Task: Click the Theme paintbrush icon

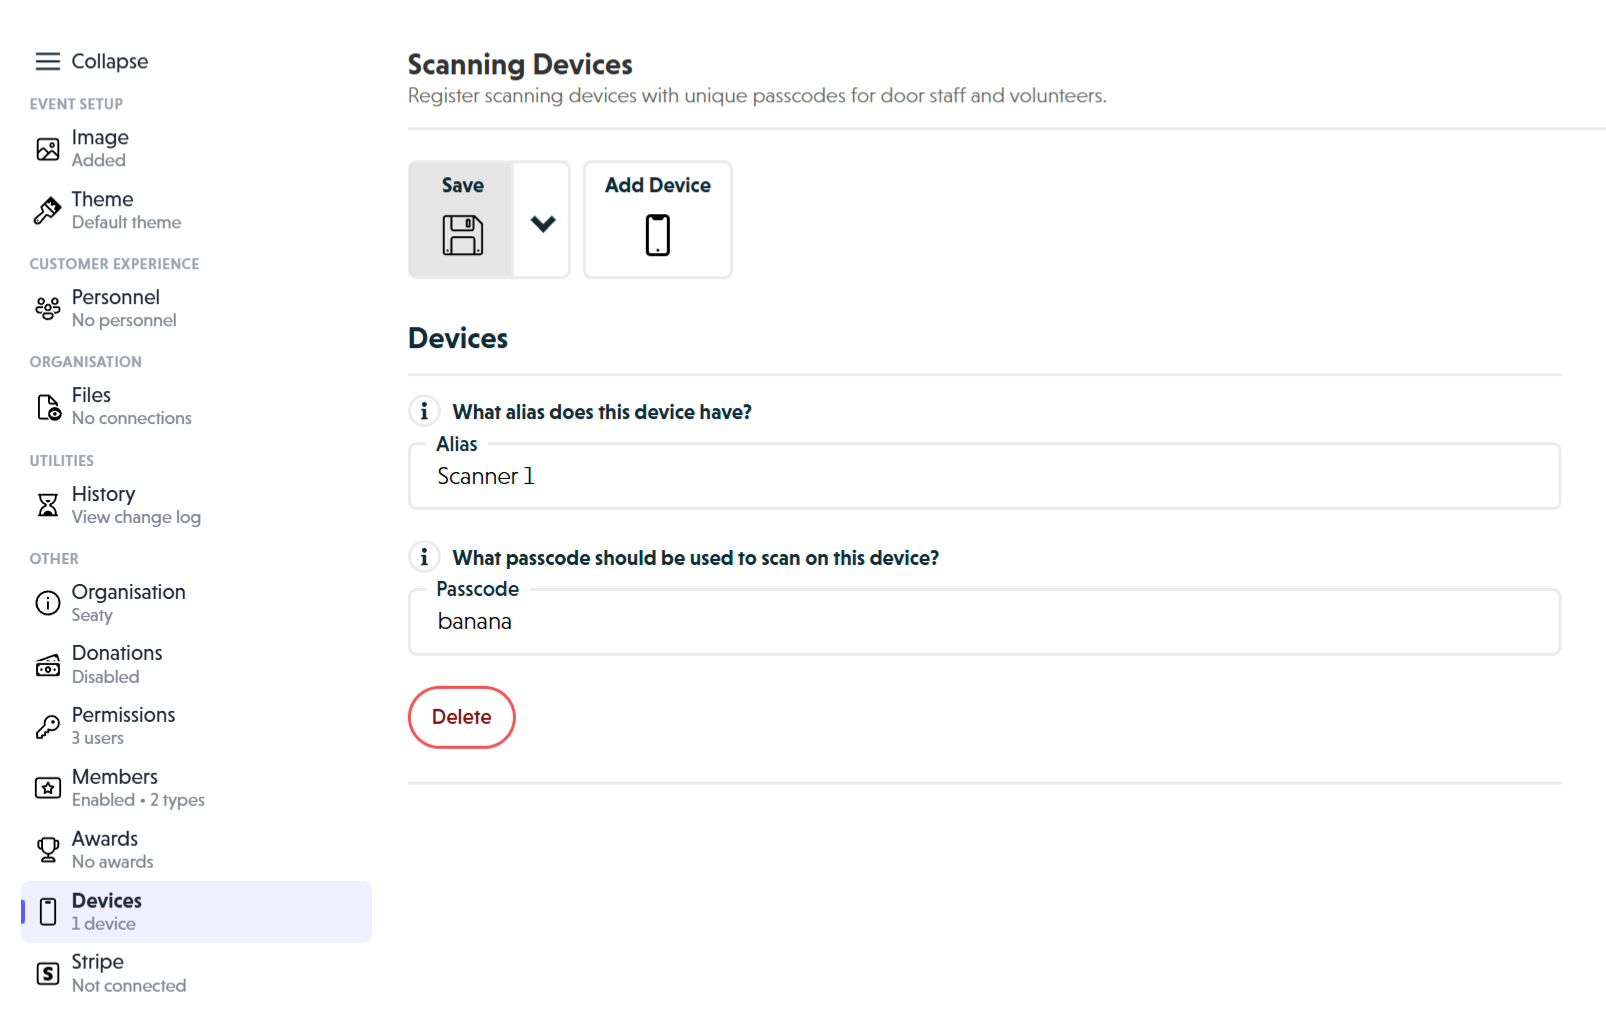Action: click(48, 211)
